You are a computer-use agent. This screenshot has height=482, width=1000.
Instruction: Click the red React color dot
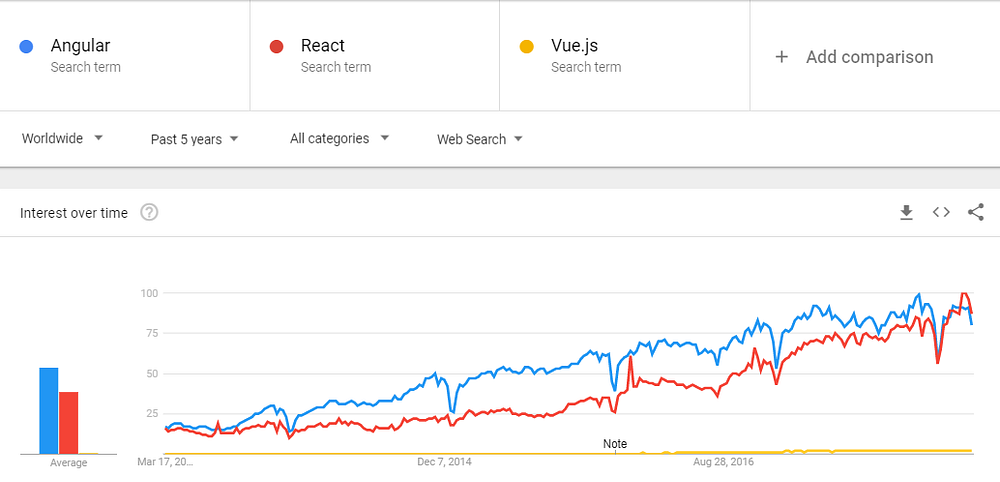coord(277,46)
